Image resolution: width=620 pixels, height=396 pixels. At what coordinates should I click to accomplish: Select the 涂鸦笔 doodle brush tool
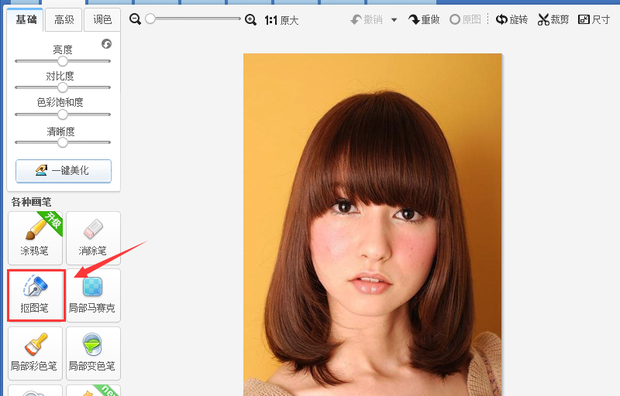pos(35,238)
